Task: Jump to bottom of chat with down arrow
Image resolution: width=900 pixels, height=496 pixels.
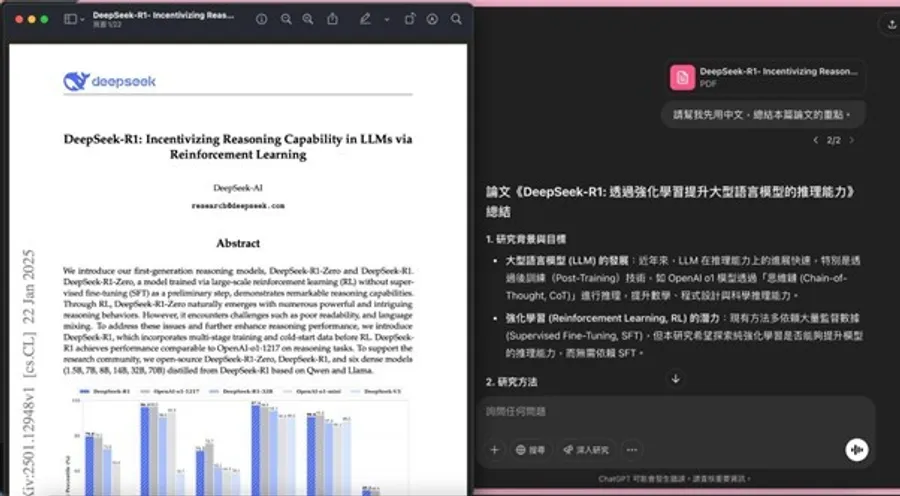Action: 676,378
